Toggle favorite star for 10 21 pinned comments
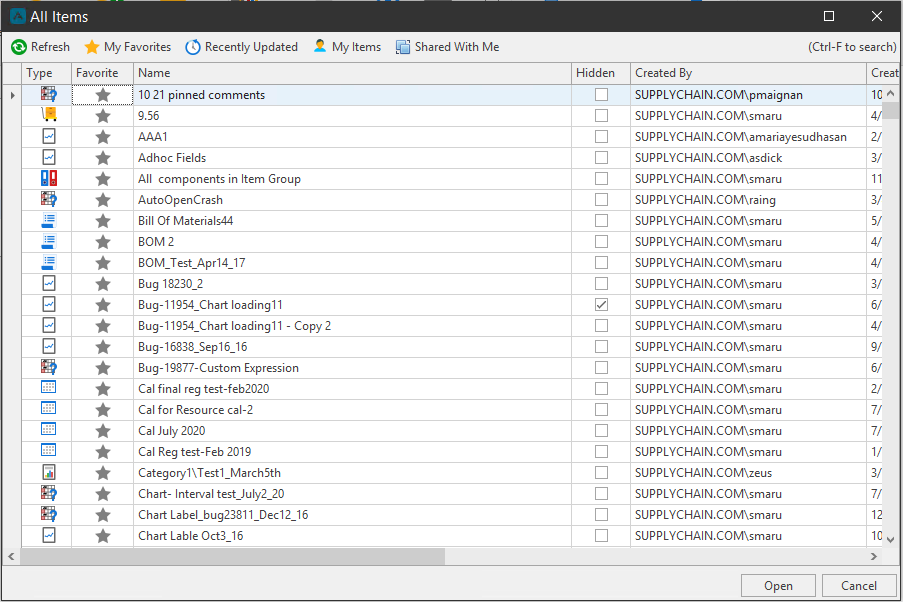Viewport: 903px width, 602px height. (103, 95)
